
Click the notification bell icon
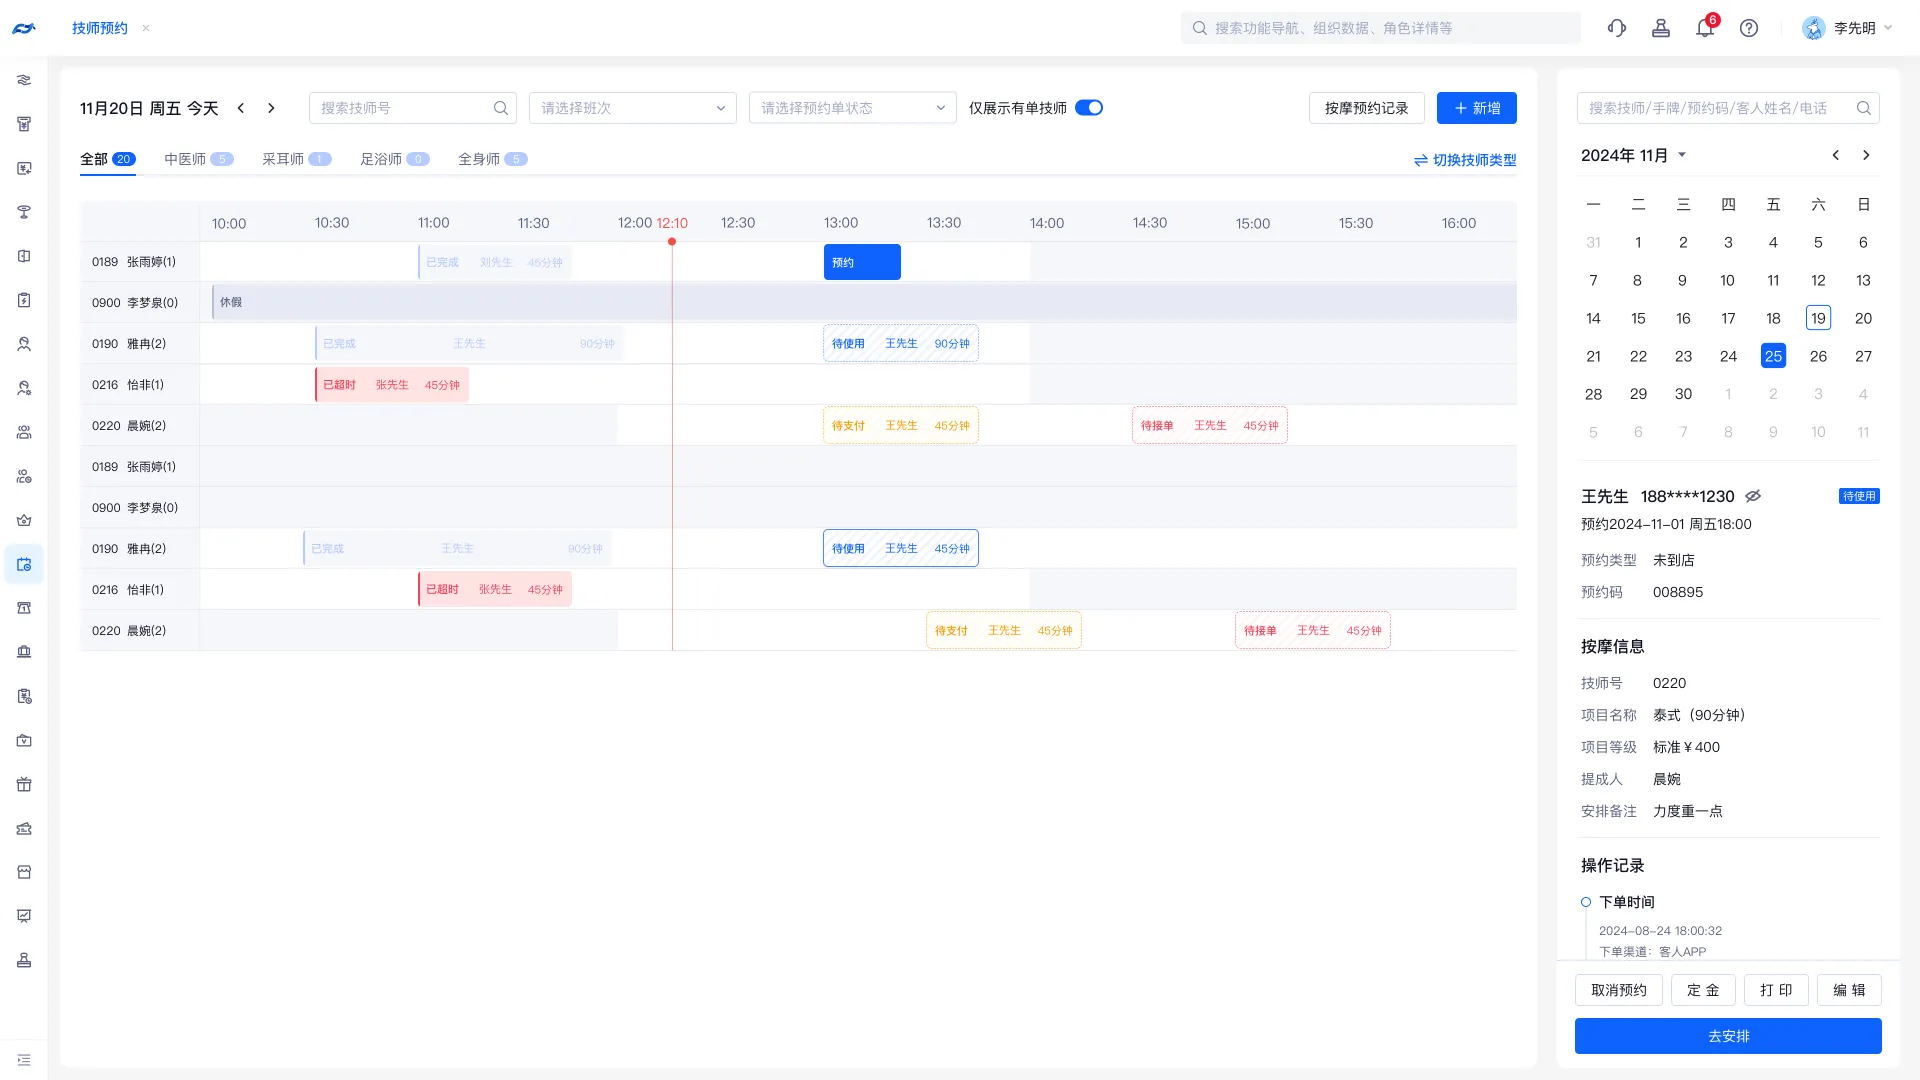1704,28
